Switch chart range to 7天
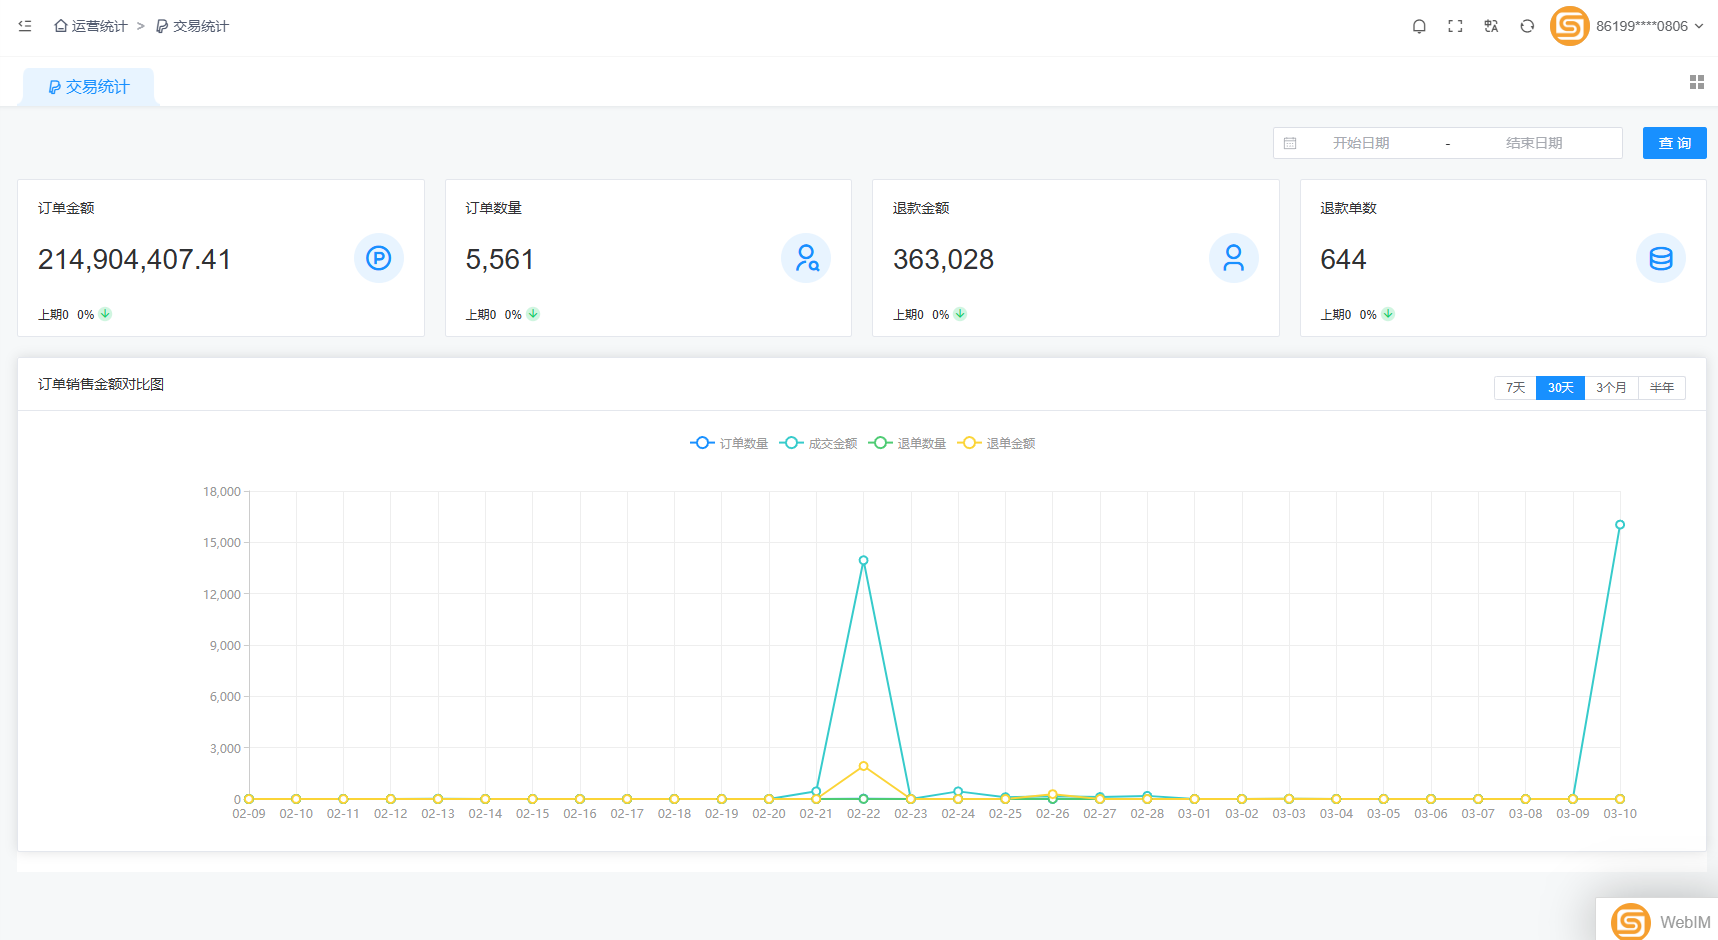 [1515, 388]
